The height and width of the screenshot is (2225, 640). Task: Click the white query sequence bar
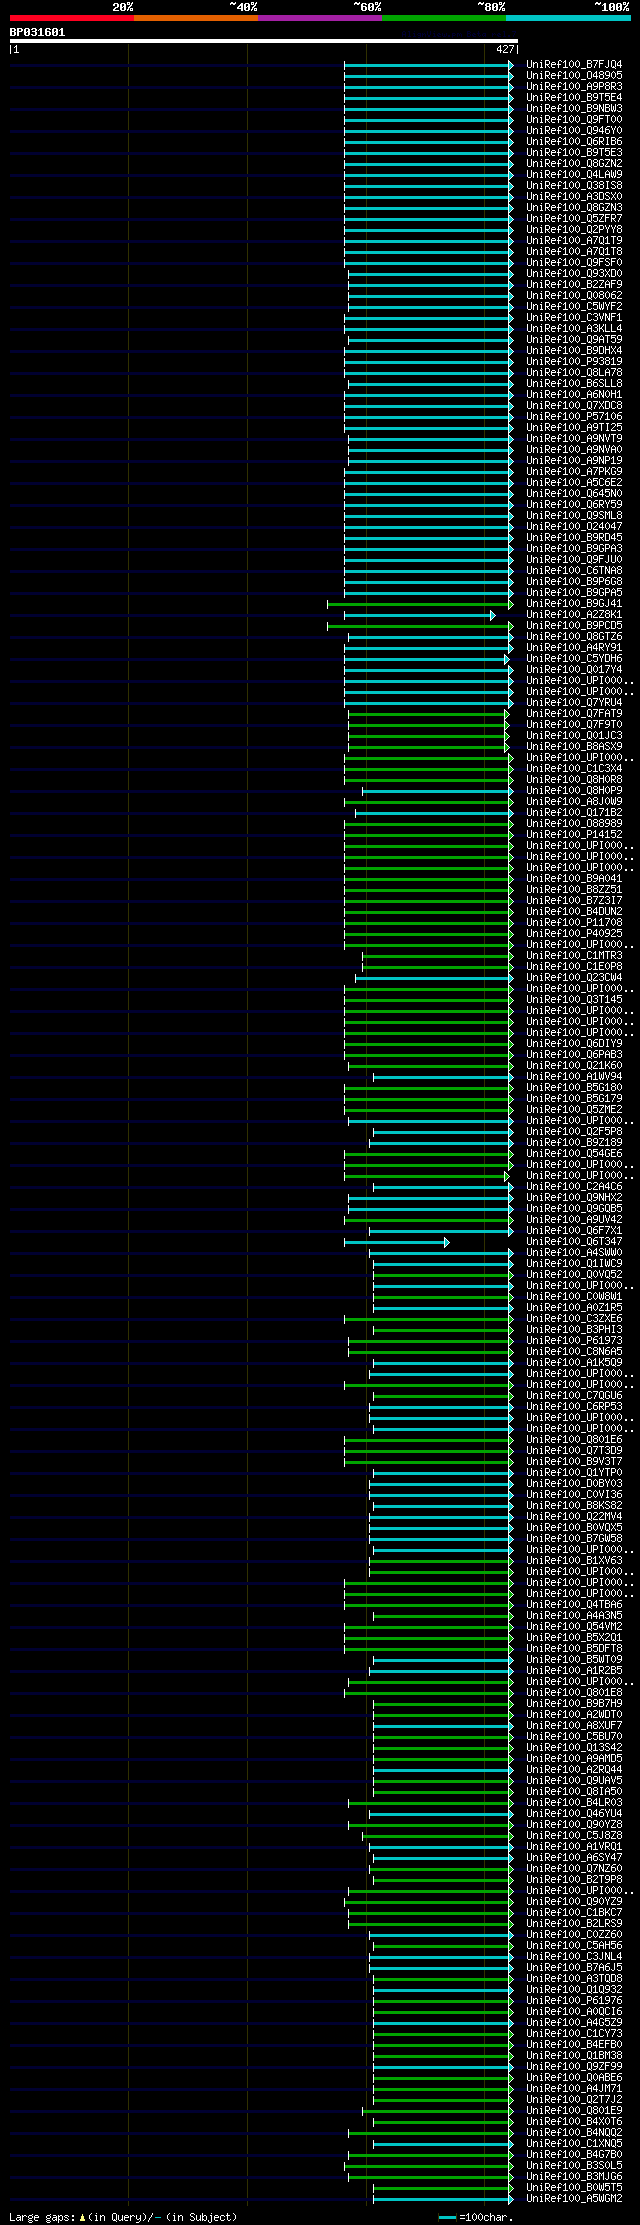[263, 41]
